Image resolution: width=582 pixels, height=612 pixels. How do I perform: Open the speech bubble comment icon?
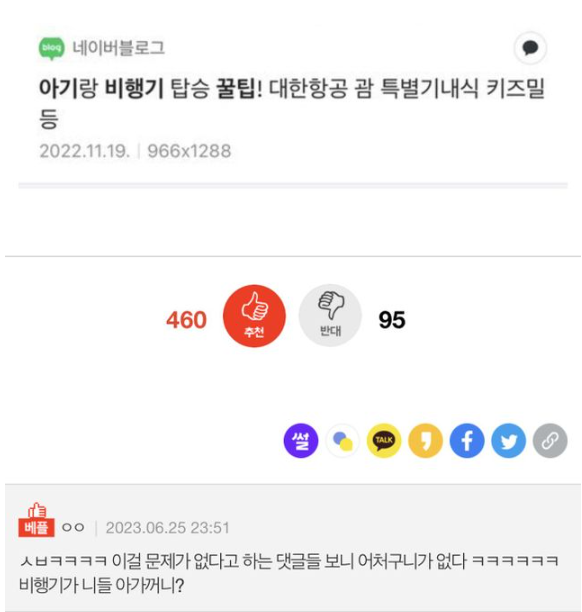click(530, 48)
